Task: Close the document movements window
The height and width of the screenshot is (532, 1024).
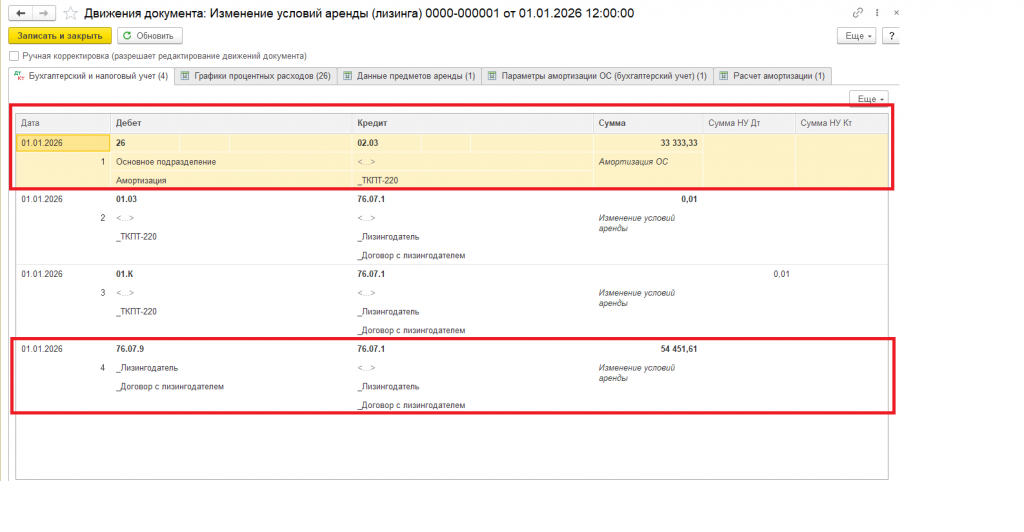Action: [x=896, y=12]
